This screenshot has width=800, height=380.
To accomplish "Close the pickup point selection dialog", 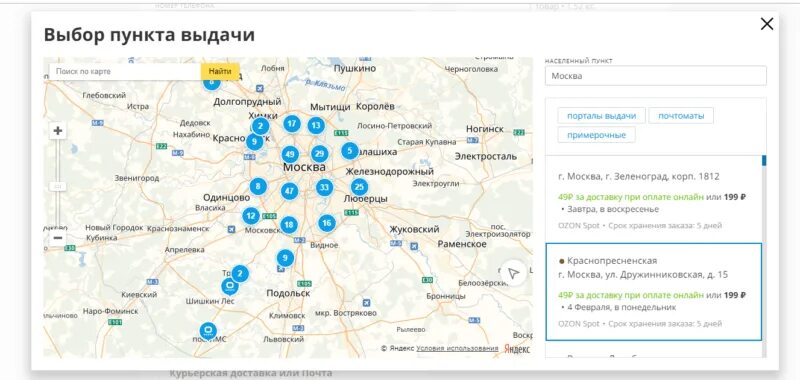I will [x=767, y=24].
